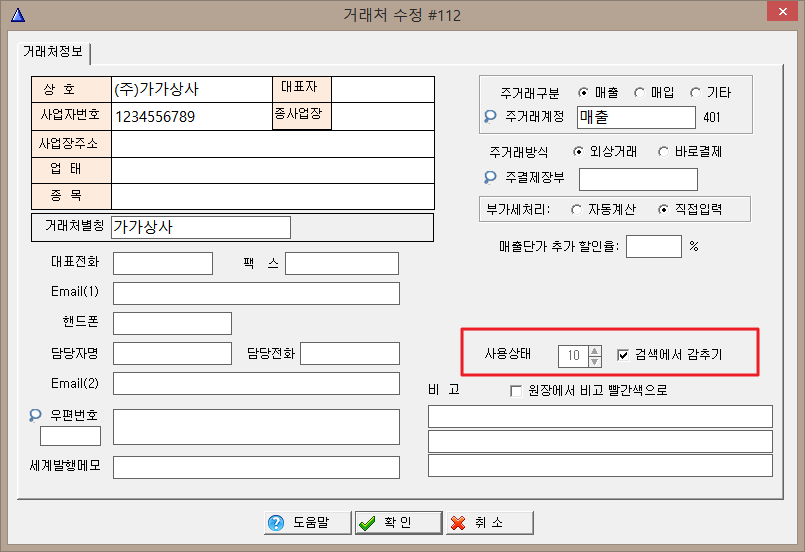Image resolution: width=805 pixels, height=552 pixels.
Task: Click the 주거래계정 field showing 매출
Action: [x=637, y=118]
